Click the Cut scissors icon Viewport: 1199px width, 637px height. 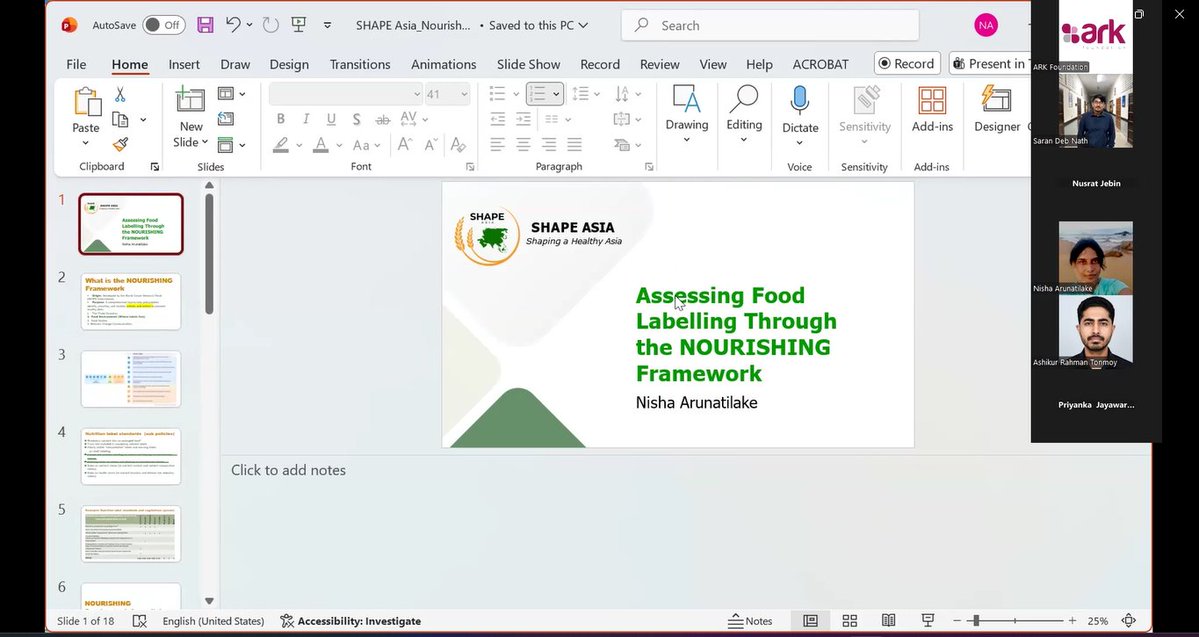pos(120,95)
